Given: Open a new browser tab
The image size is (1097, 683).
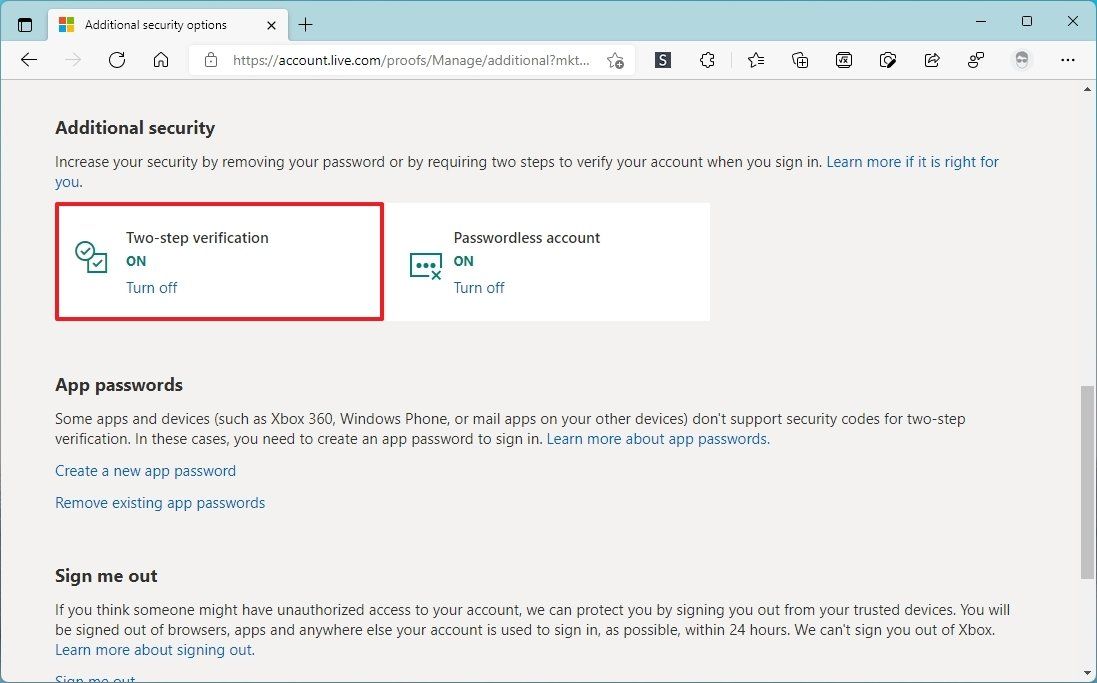Looking at the screenshot, I should (x=306, y=24).
